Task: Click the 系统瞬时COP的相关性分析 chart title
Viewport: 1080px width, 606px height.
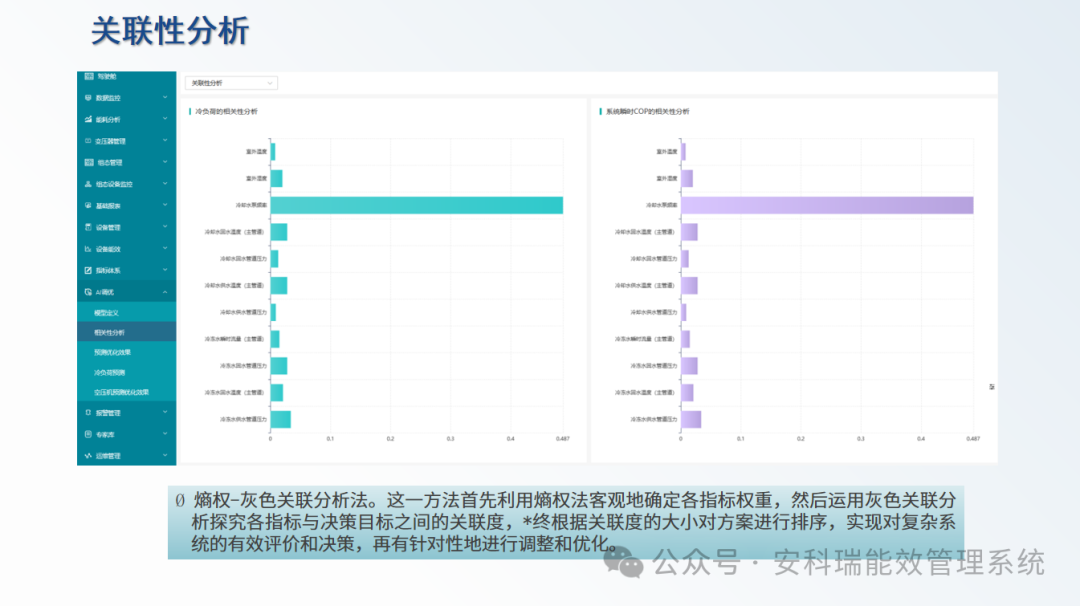Action: coord(647,112)
